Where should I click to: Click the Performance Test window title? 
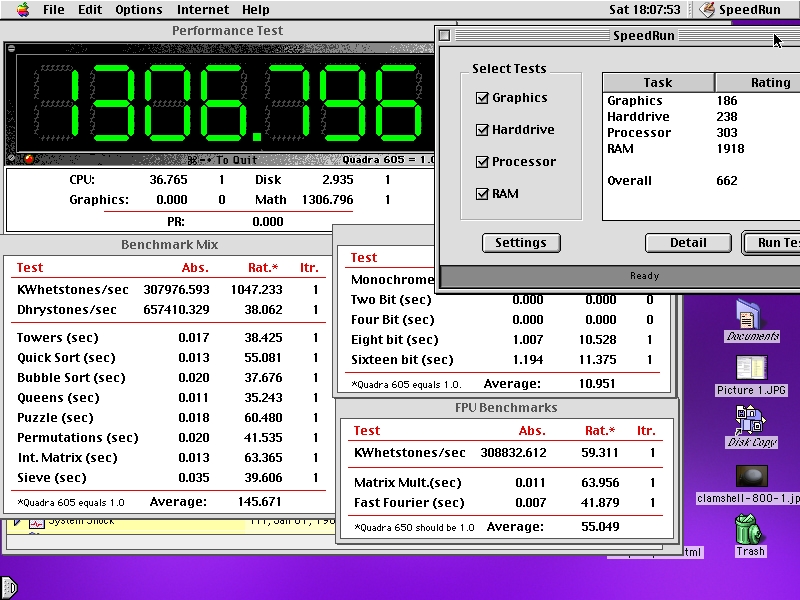point(227,31)
